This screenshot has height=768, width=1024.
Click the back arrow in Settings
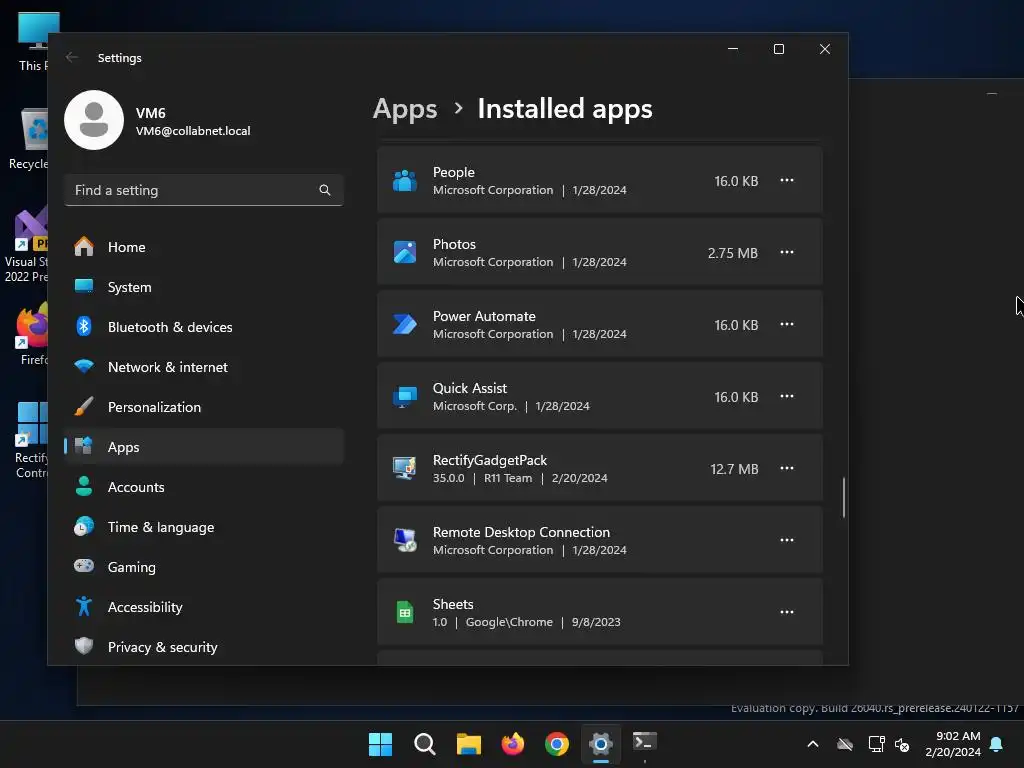click(x=72, y=57)
